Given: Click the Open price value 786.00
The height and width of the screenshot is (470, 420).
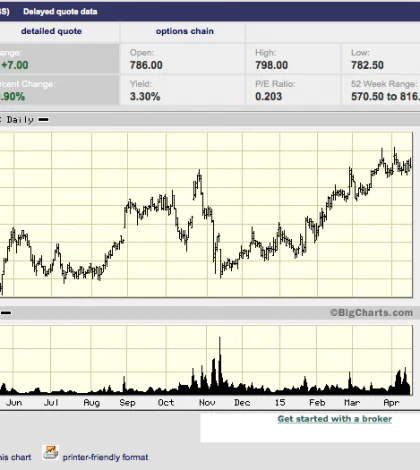Looking at the screenshot, I should tap(146, 65).
